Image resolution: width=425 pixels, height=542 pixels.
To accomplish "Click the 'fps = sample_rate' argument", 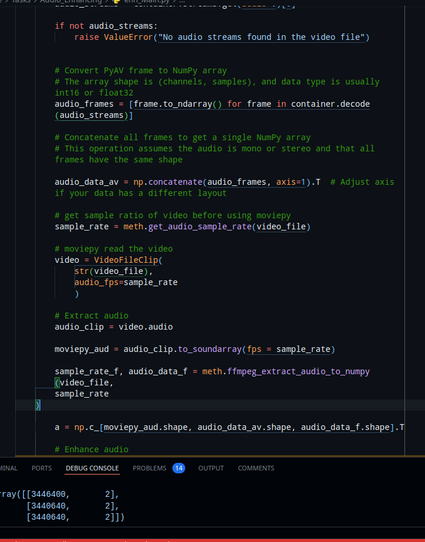I will 289,349.
